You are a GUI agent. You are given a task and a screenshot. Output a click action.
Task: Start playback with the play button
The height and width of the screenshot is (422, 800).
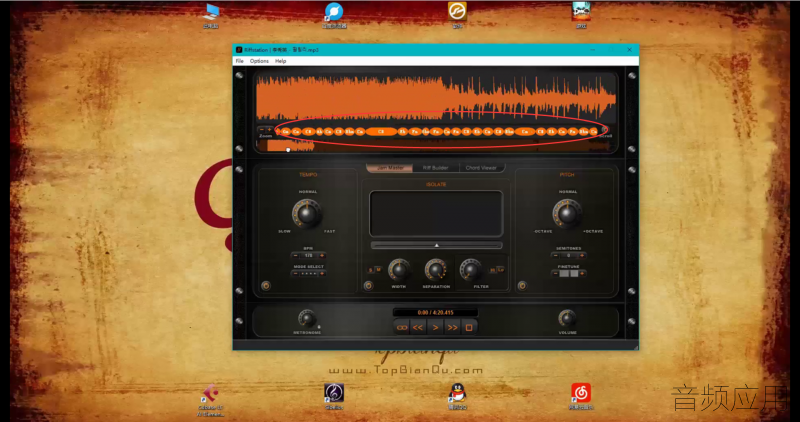(x=435, y=328)
